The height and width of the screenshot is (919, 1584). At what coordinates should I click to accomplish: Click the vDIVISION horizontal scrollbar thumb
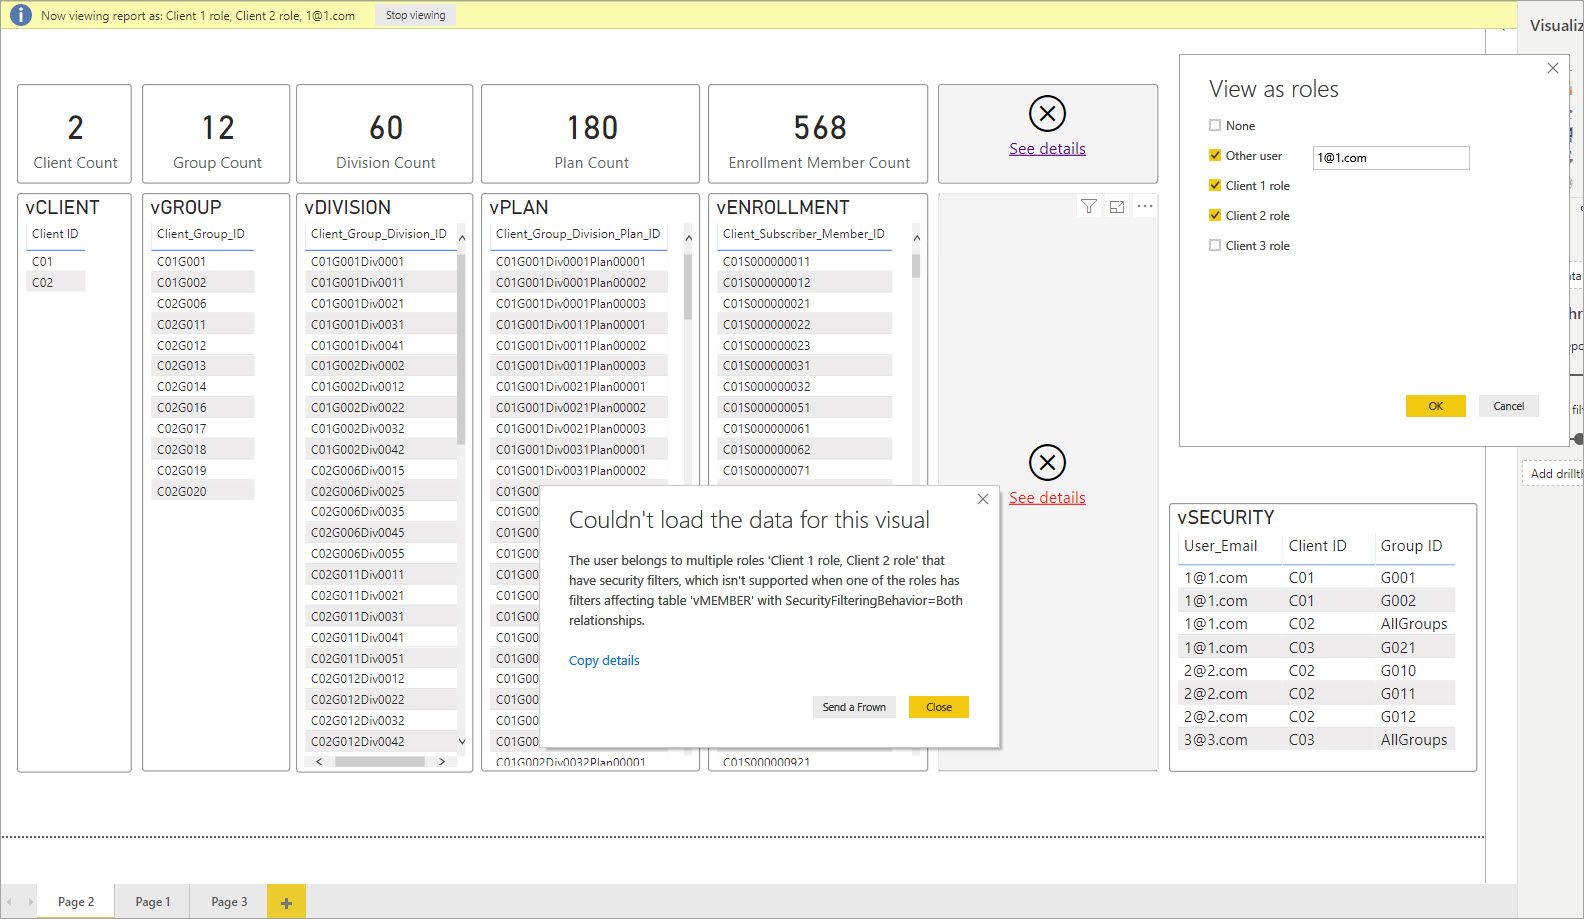(380, 762)
